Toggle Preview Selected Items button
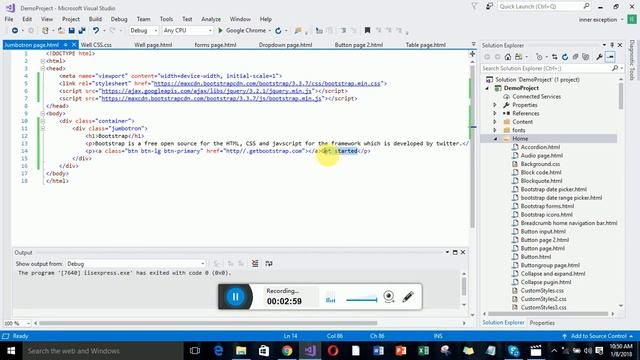640x360 pixels. [610, 57]
